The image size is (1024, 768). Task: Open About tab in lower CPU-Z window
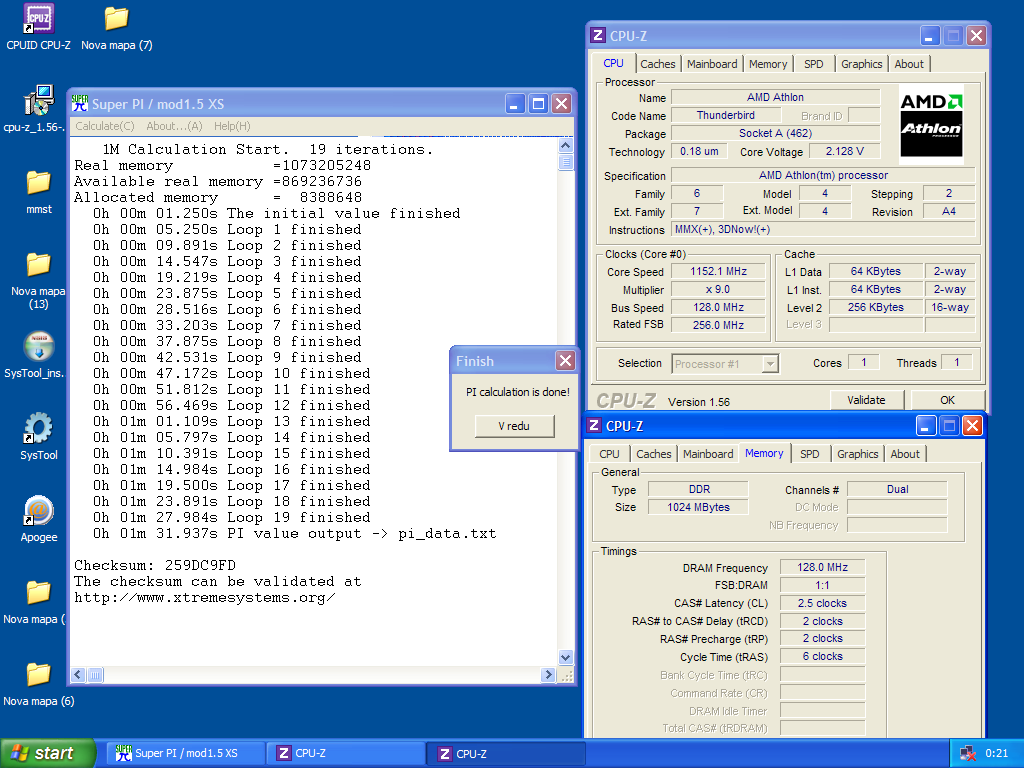click(905, 454)
